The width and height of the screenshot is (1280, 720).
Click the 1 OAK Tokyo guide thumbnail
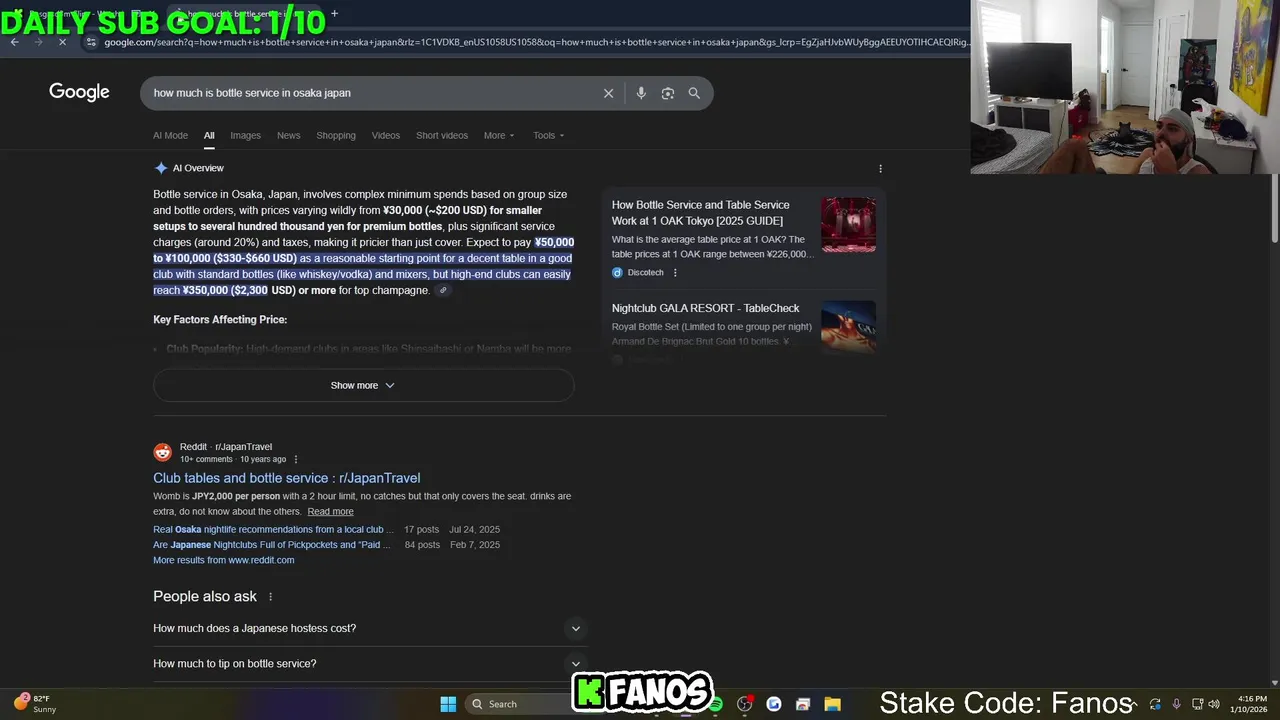(x=848, y=224)
